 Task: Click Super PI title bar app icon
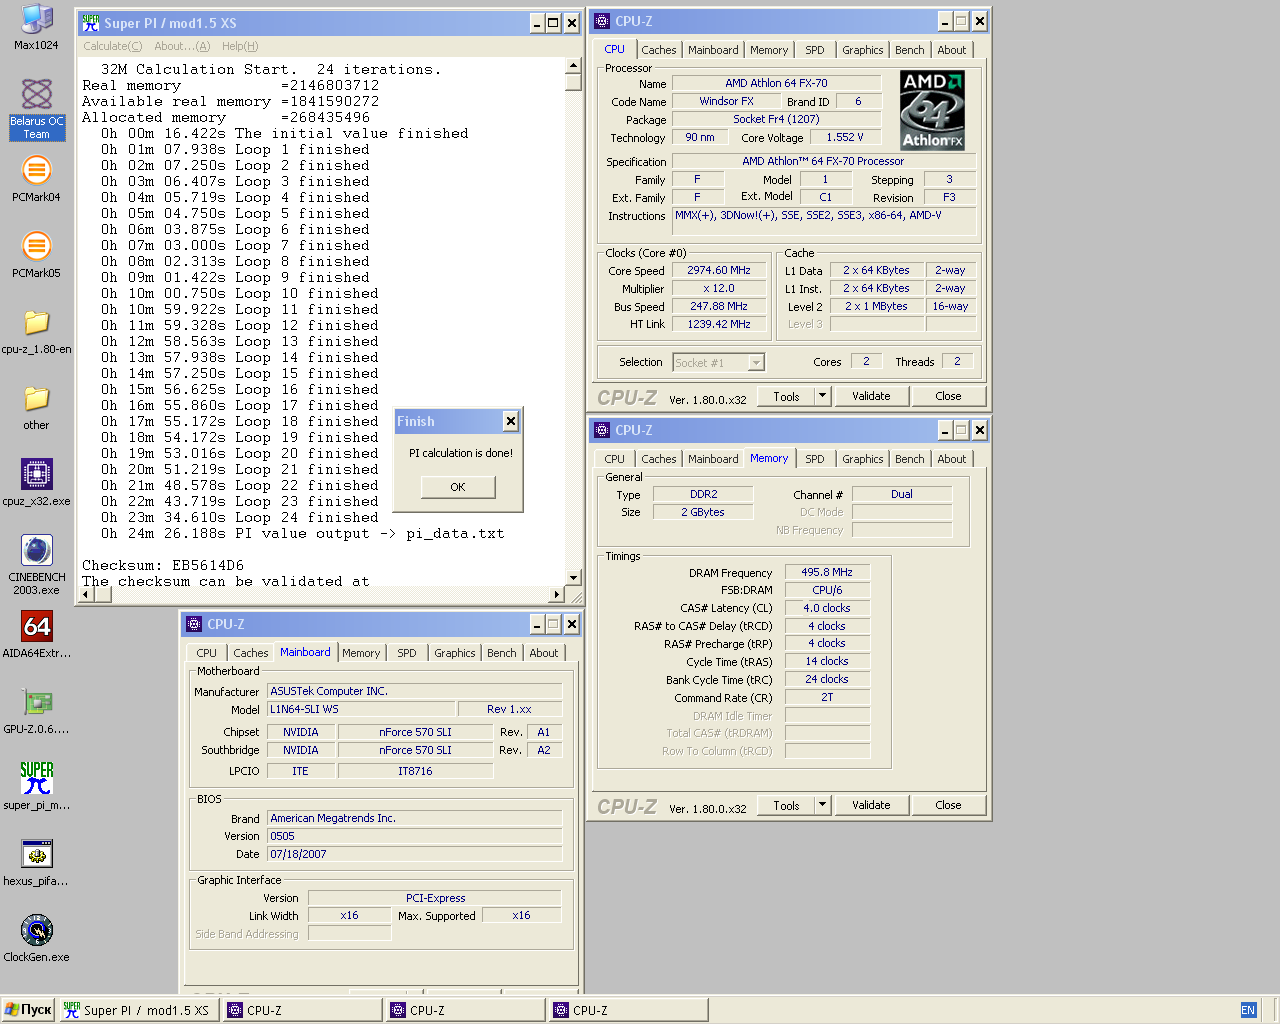tap(91, 23)
